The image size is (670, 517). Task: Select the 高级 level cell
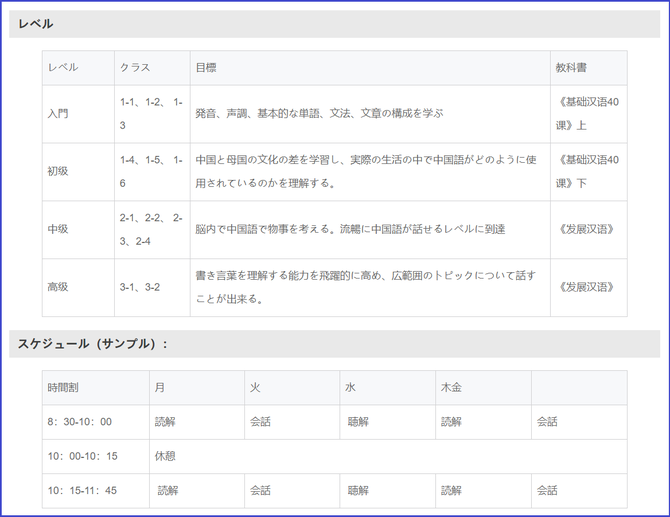(x=78, y=287)
